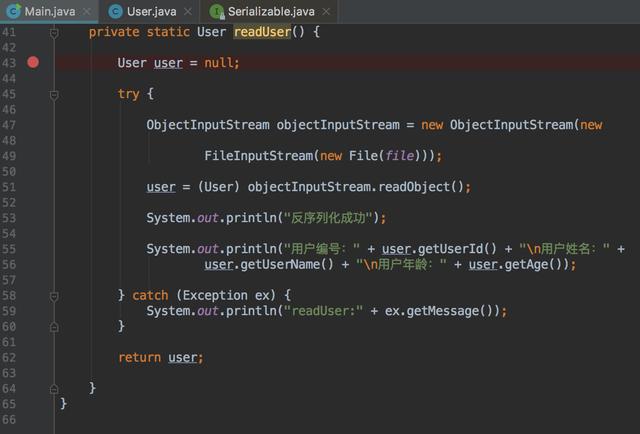Click the Serializable.java interface icon

coord(216,12)
